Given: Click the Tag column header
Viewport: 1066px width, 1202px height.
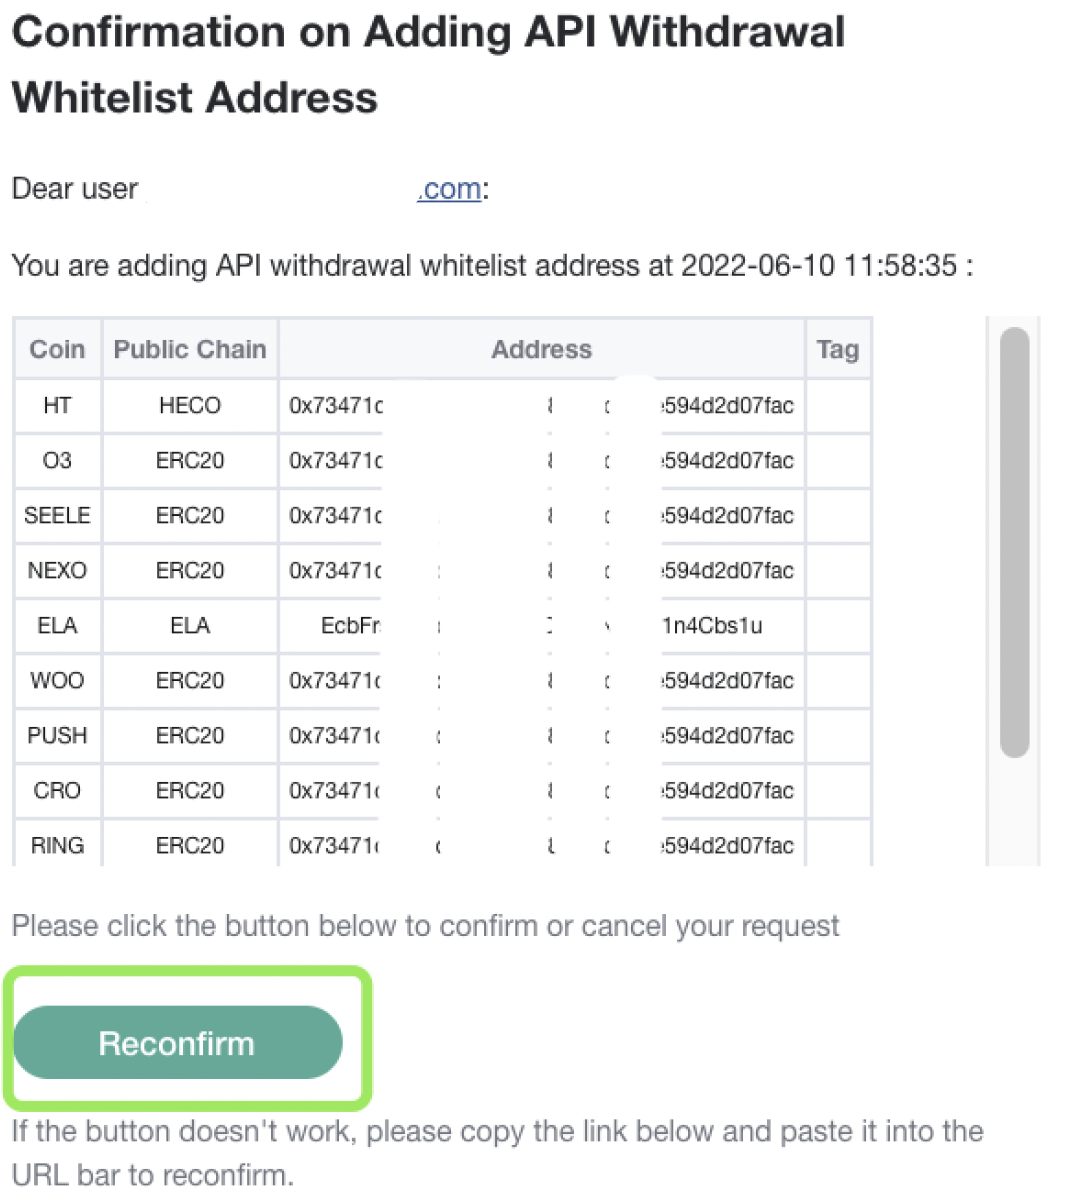Looking at the screenshot, I should coord(838,349).
